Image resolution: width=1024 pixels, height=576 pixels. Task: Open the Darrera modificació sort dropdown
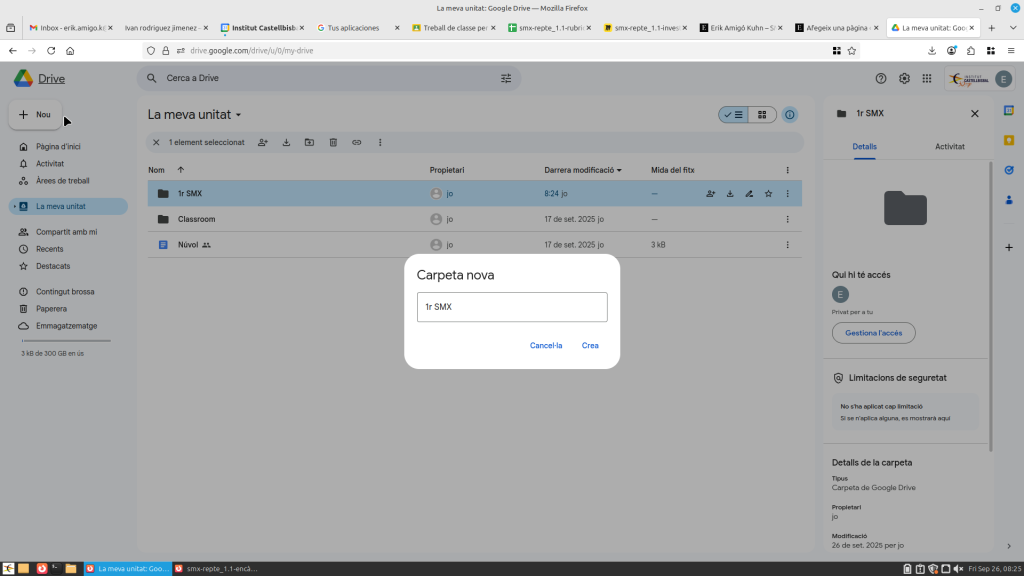tap(619, 170)
